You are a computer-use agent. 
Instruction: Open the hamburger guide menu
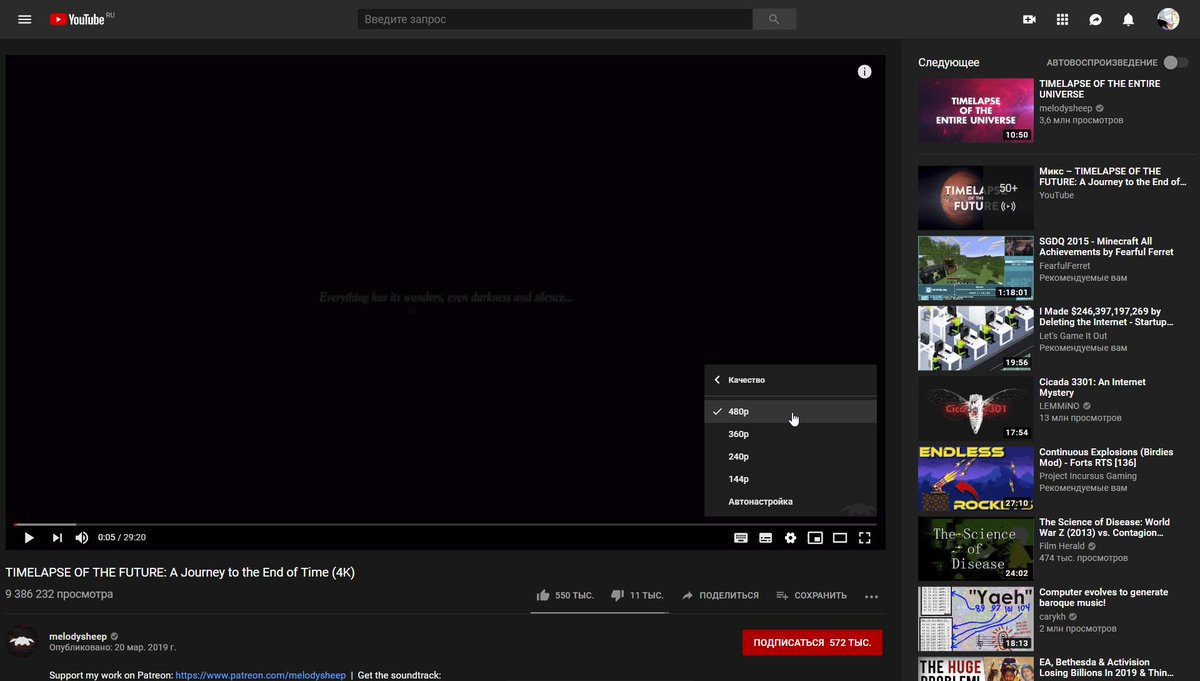[25, 19]
